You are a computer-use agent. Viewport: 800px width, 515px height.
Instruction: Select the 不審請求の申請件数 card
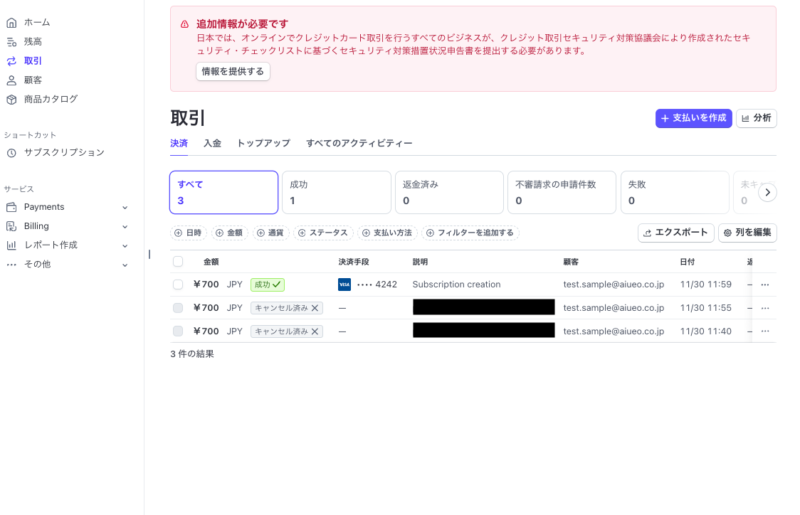click(x=562, y=192)
